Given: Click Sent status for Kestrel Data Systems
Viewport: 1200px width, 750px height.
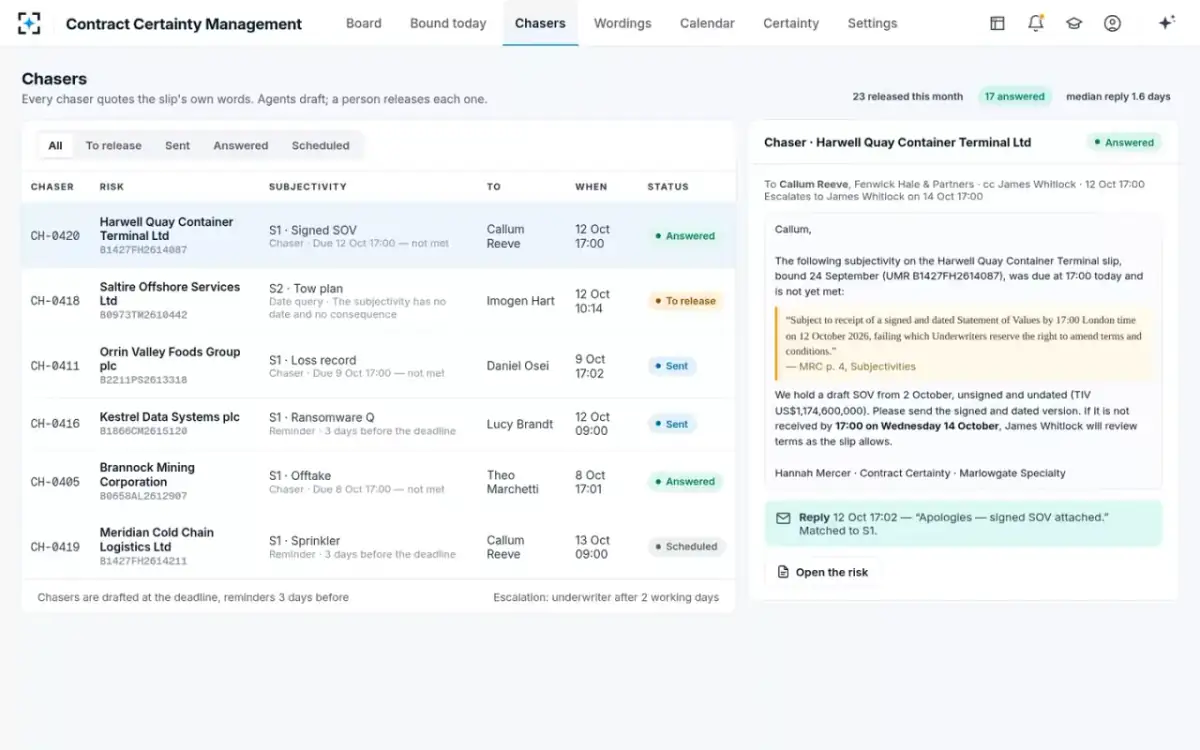Looking at the screenshot, I should [672, 424].
